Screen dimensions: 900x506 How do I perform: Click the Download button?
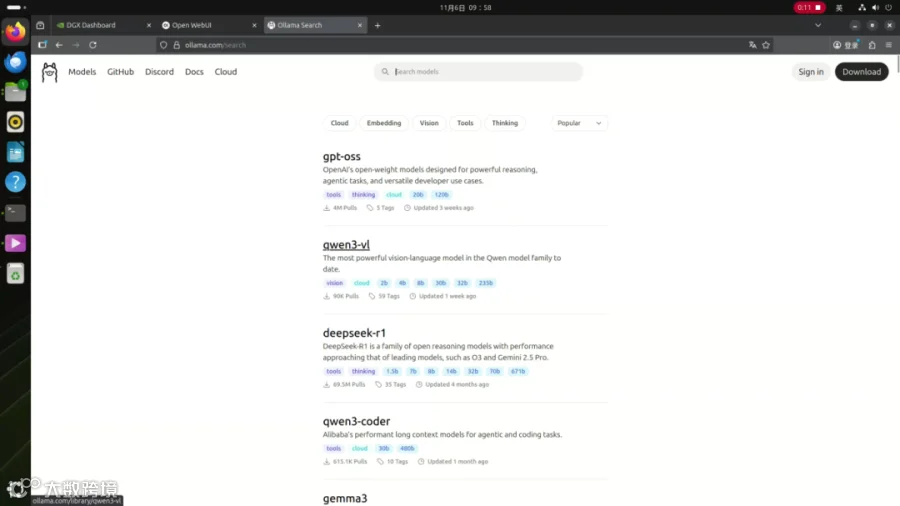pyautogui.click(x=862, y=72)
